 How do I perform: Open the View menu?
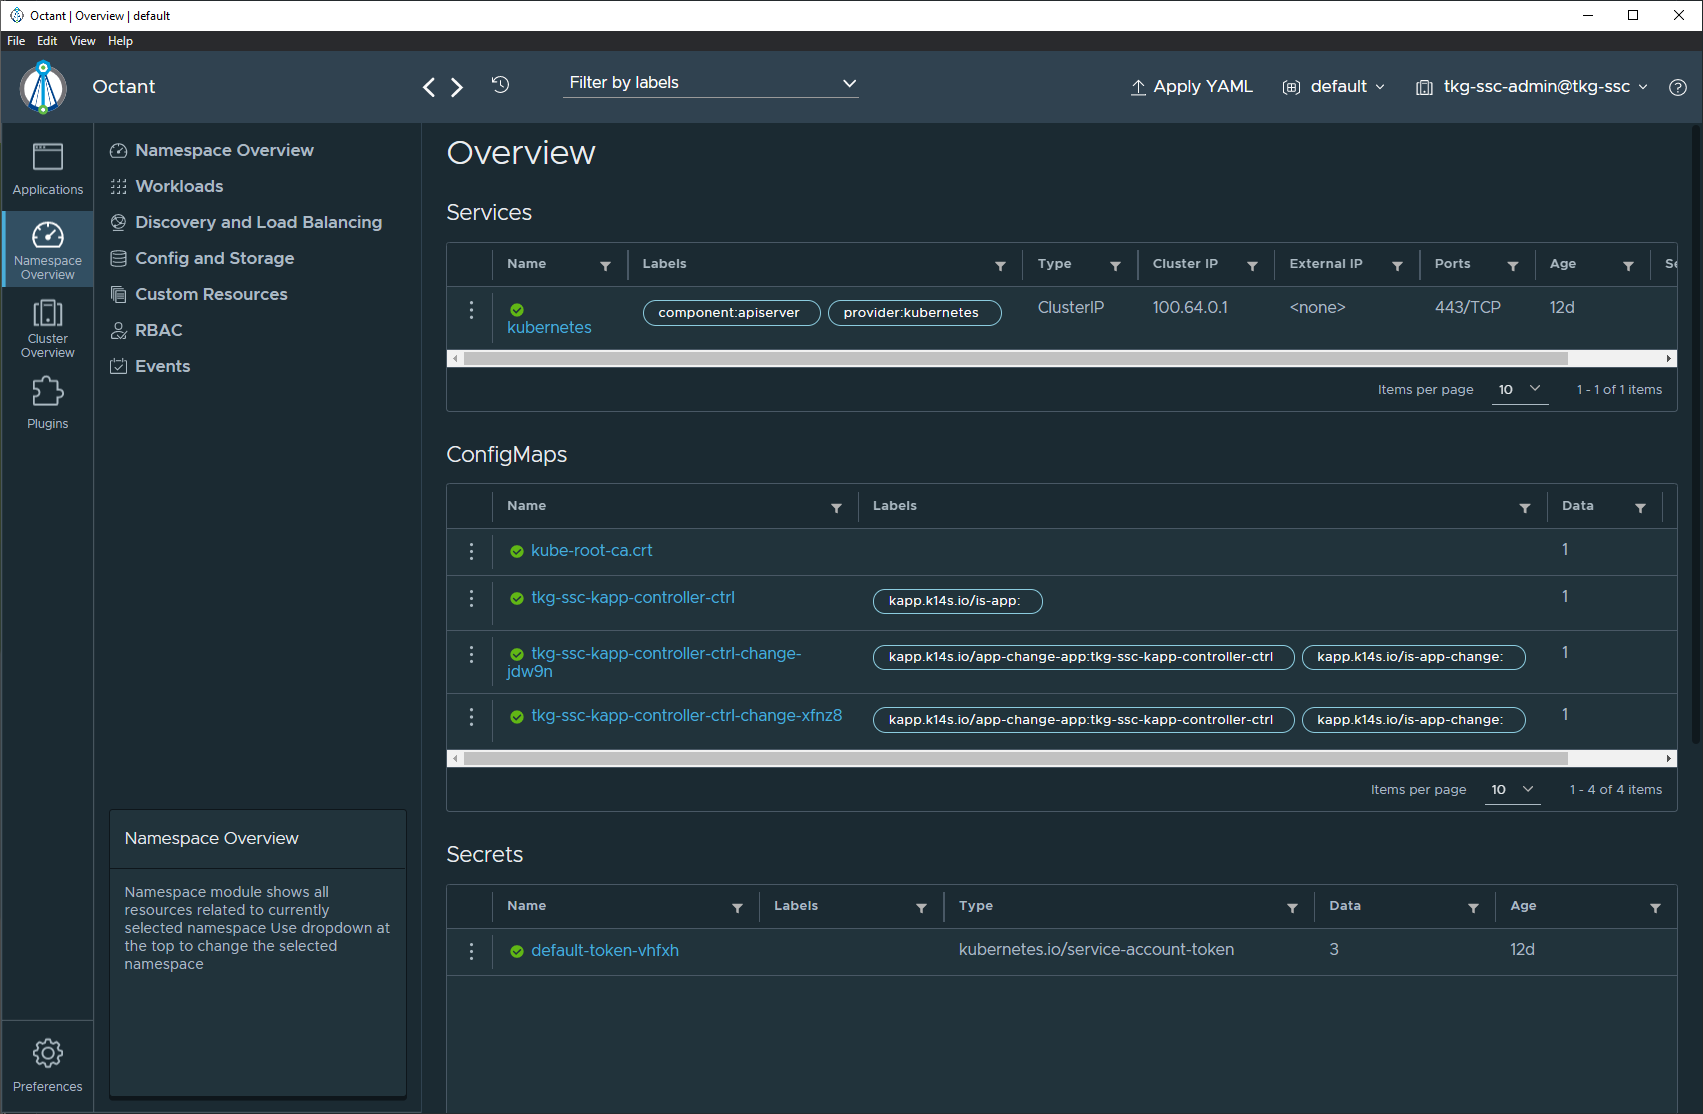[82, 41]
